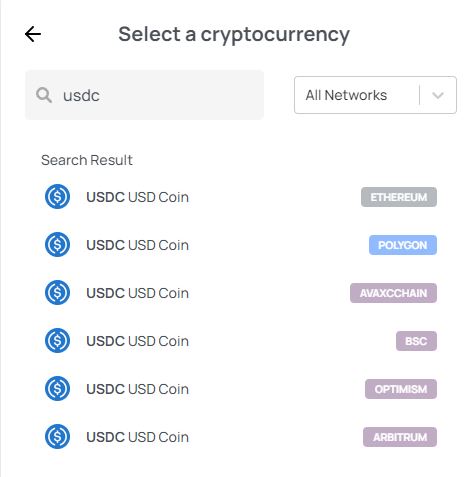
Task: Select the USDC coin icon for Arbitrum
Action: (58, 437)
